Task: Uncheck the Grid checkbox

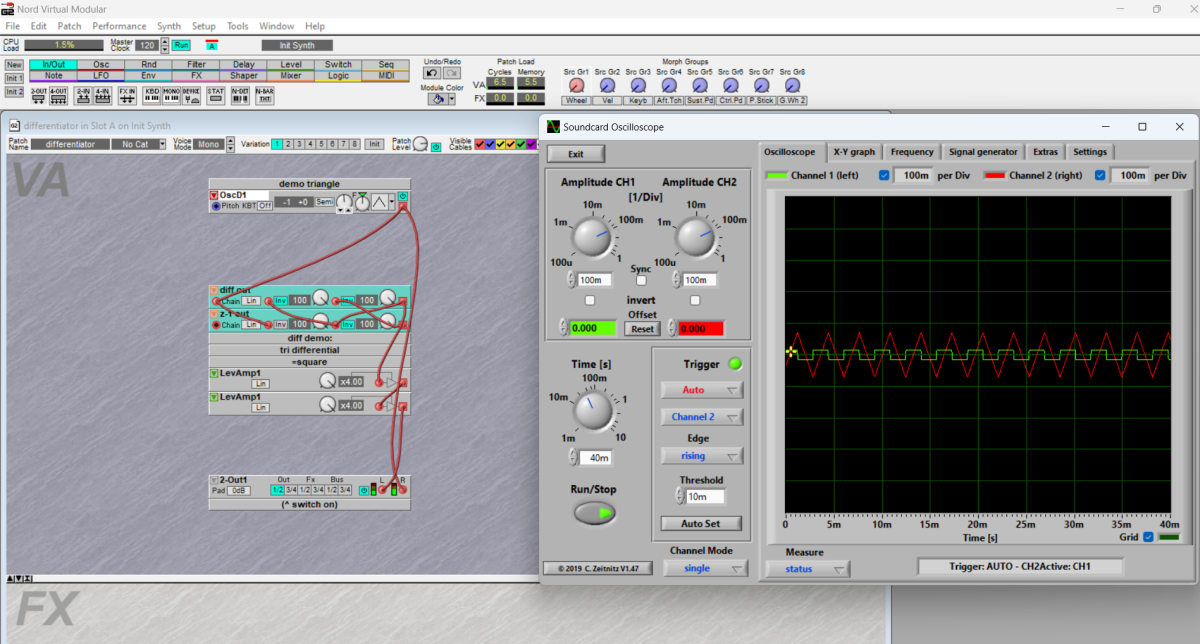Action: click(x=1148, y=537)
